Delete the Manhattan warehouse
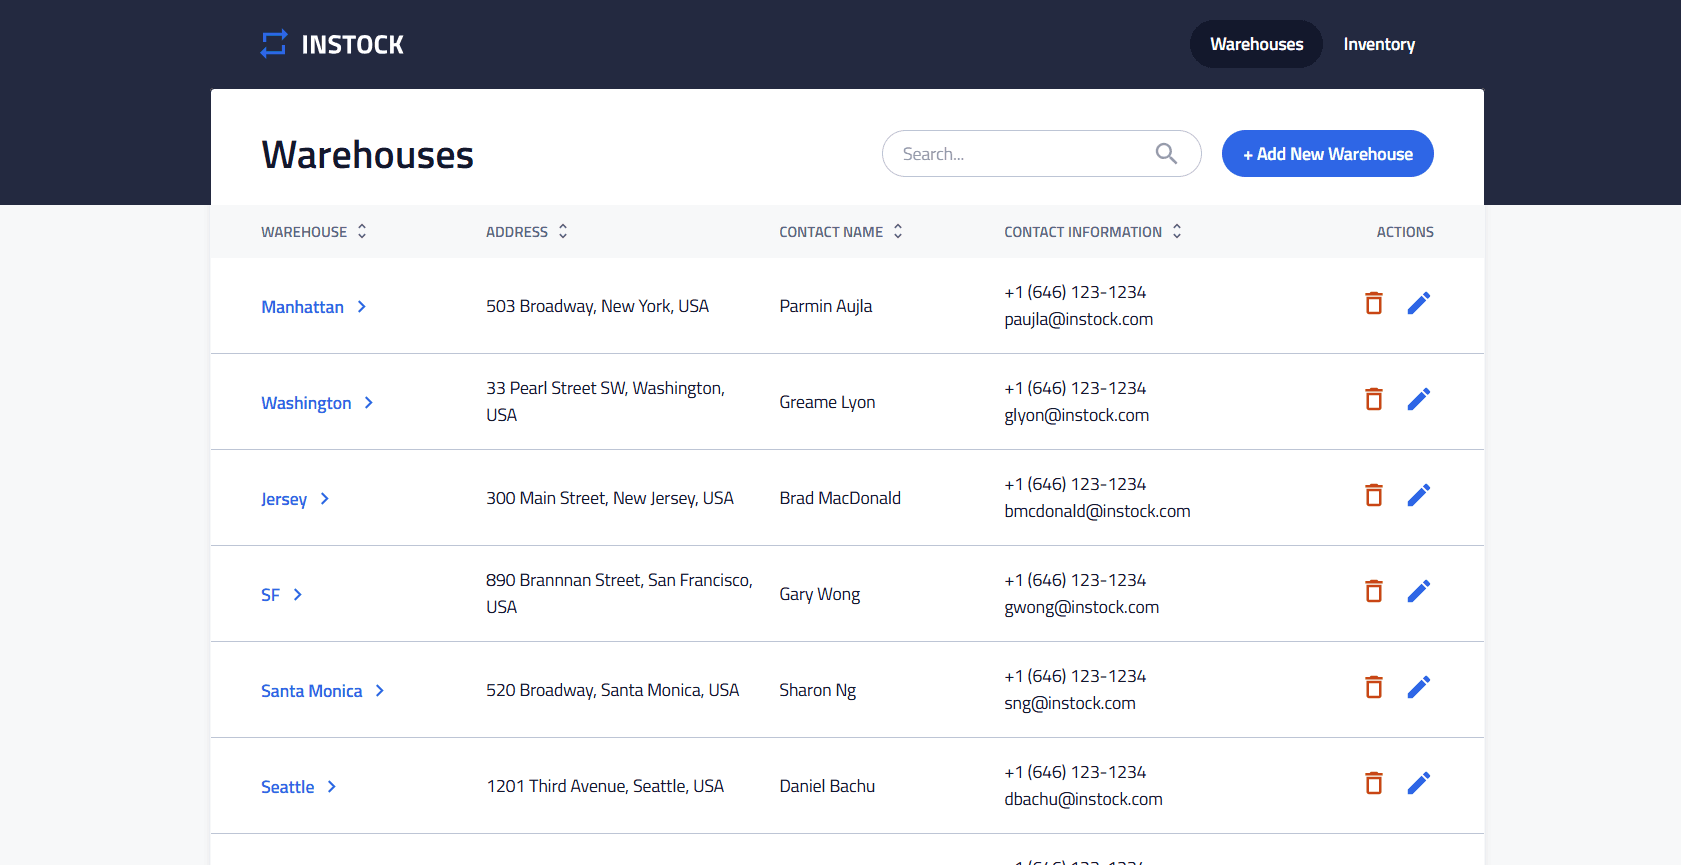The height and width of the screenshot is (865, 1681). (1373, 303)
